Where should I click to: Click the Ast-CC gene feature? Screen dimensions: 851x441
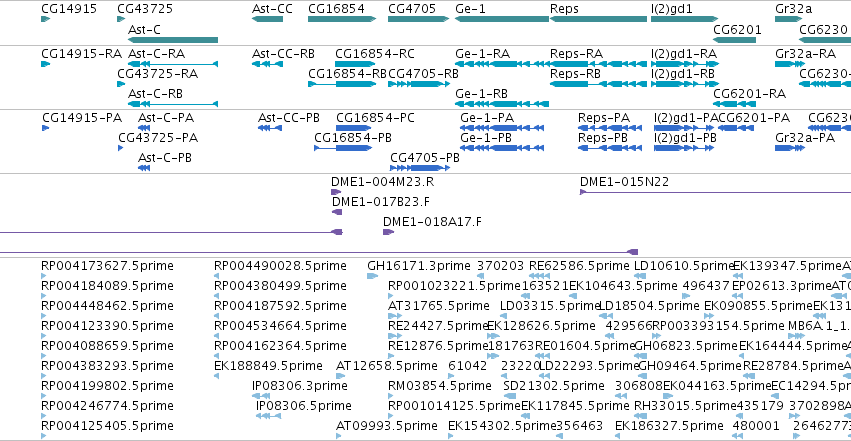coord(267,19)
